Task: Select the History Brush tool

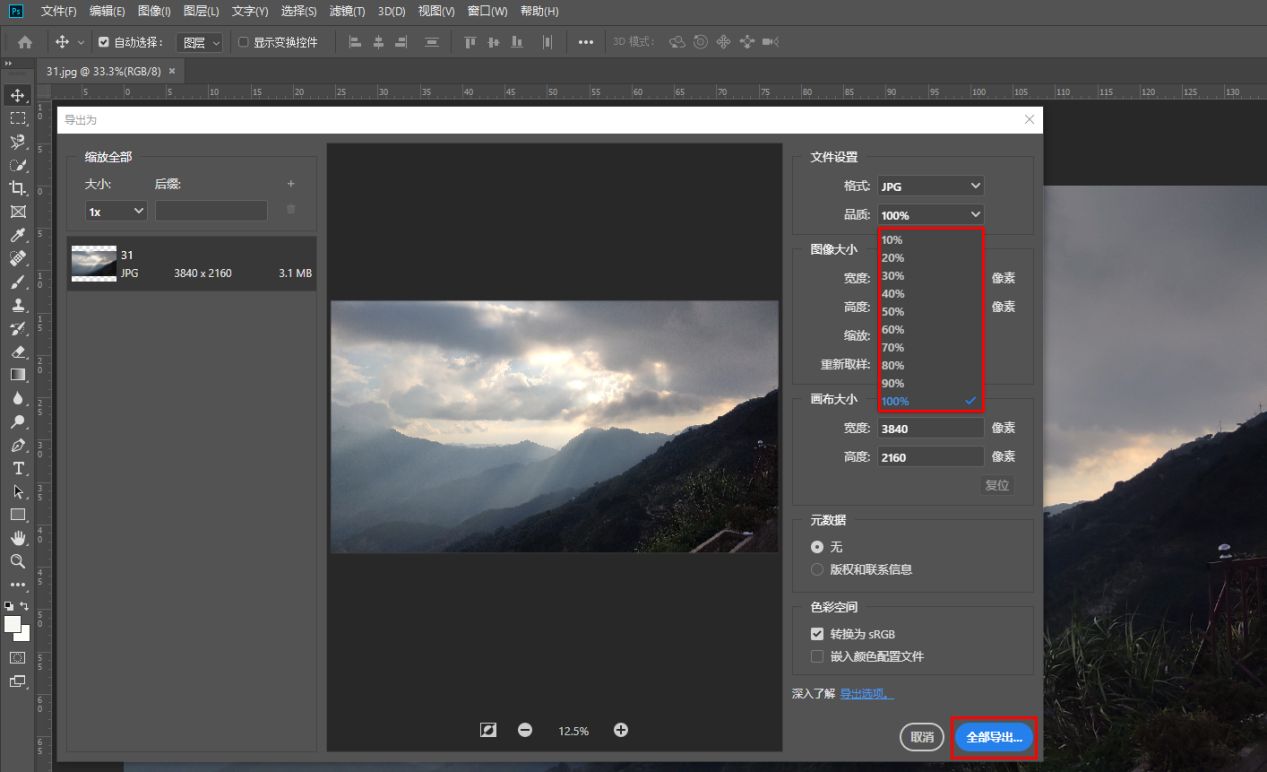Action: point(18,328)
